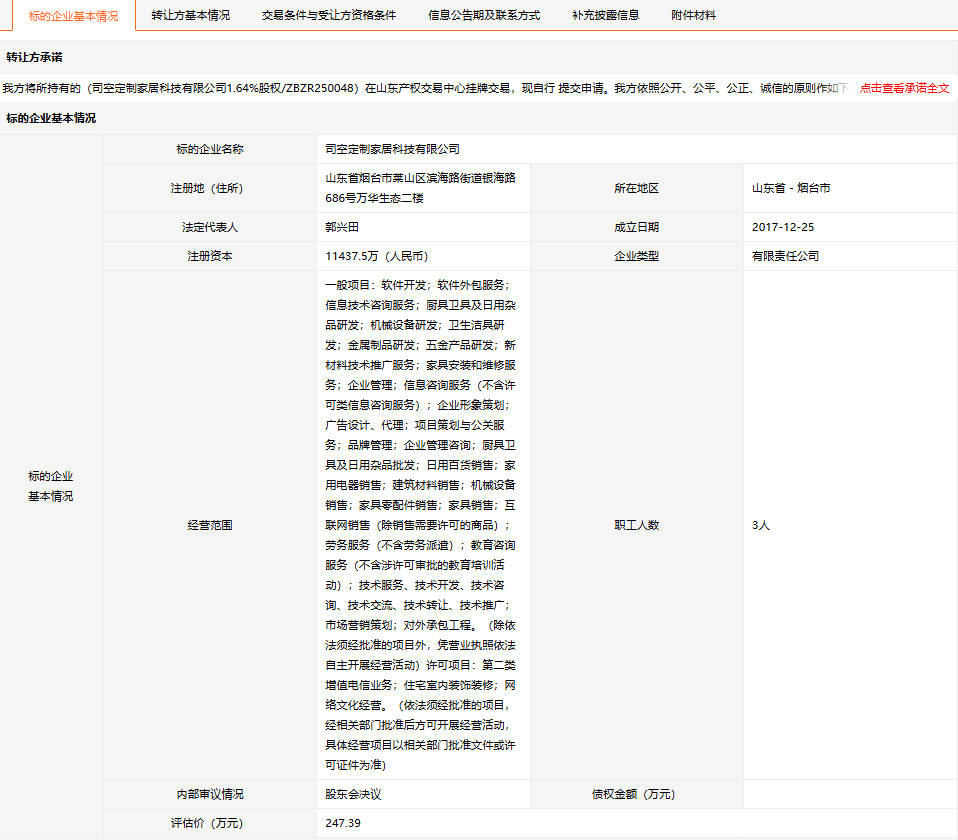Select the active 标的企业基本情况 tab at top
Image resolution: width=958 pixels, height=840 pixels.
point(67,16)
